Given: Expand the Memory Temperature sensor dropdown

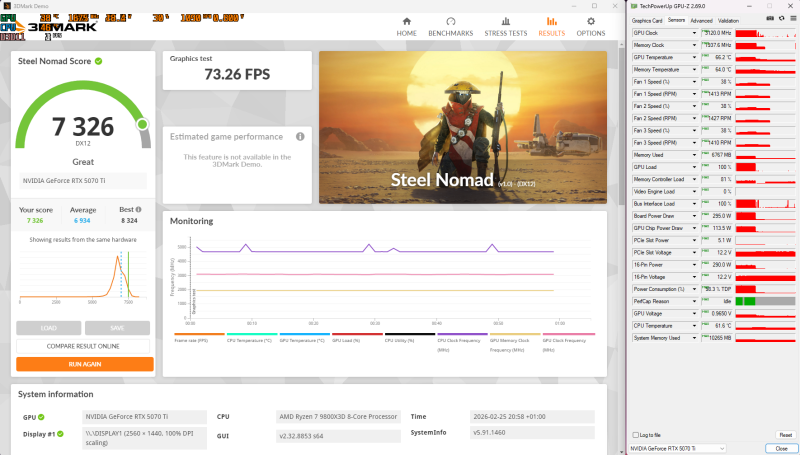Looking at the screenshot, I should click(x=694, y=69).
